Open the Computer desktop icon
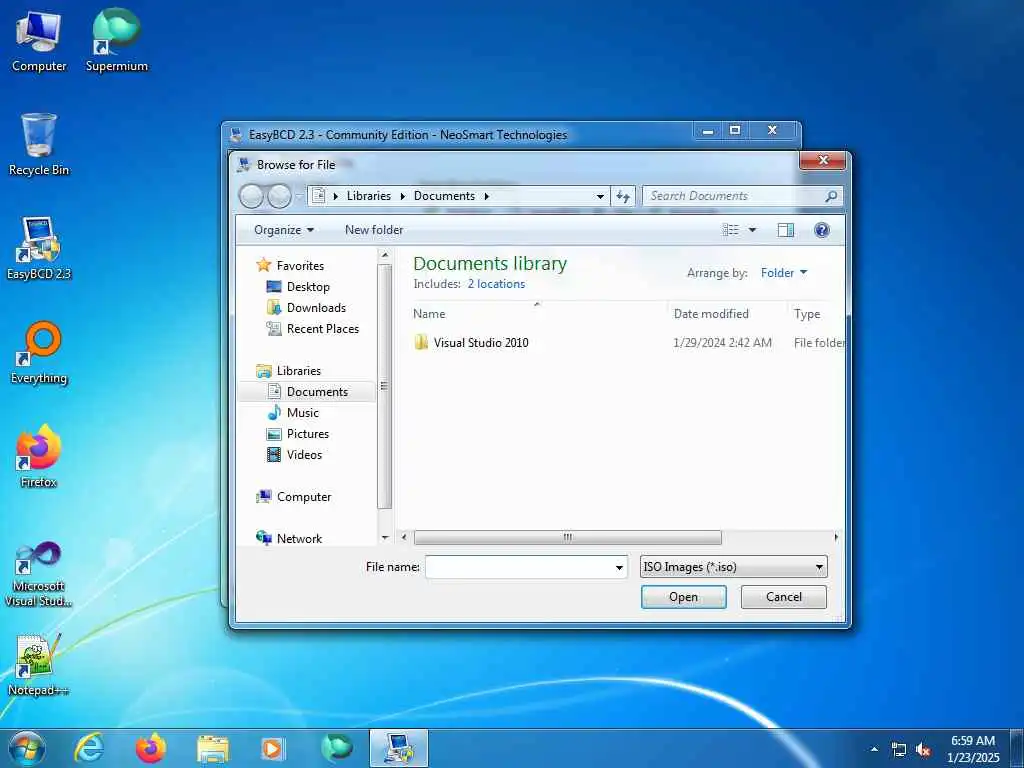1024x768 pixels. pyautogui.click(x=39, y=40)
